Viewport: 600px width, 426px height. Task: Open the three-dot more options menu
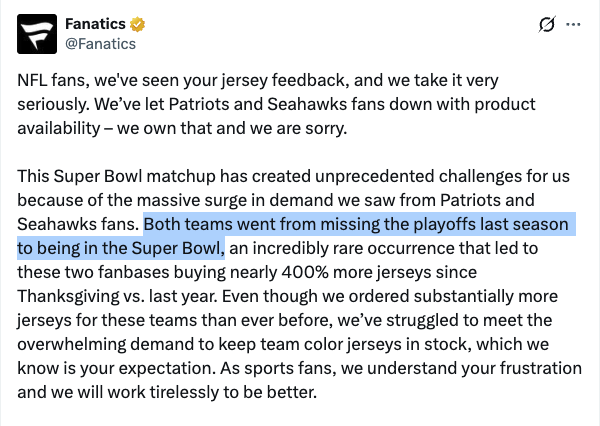pos(573,25)
